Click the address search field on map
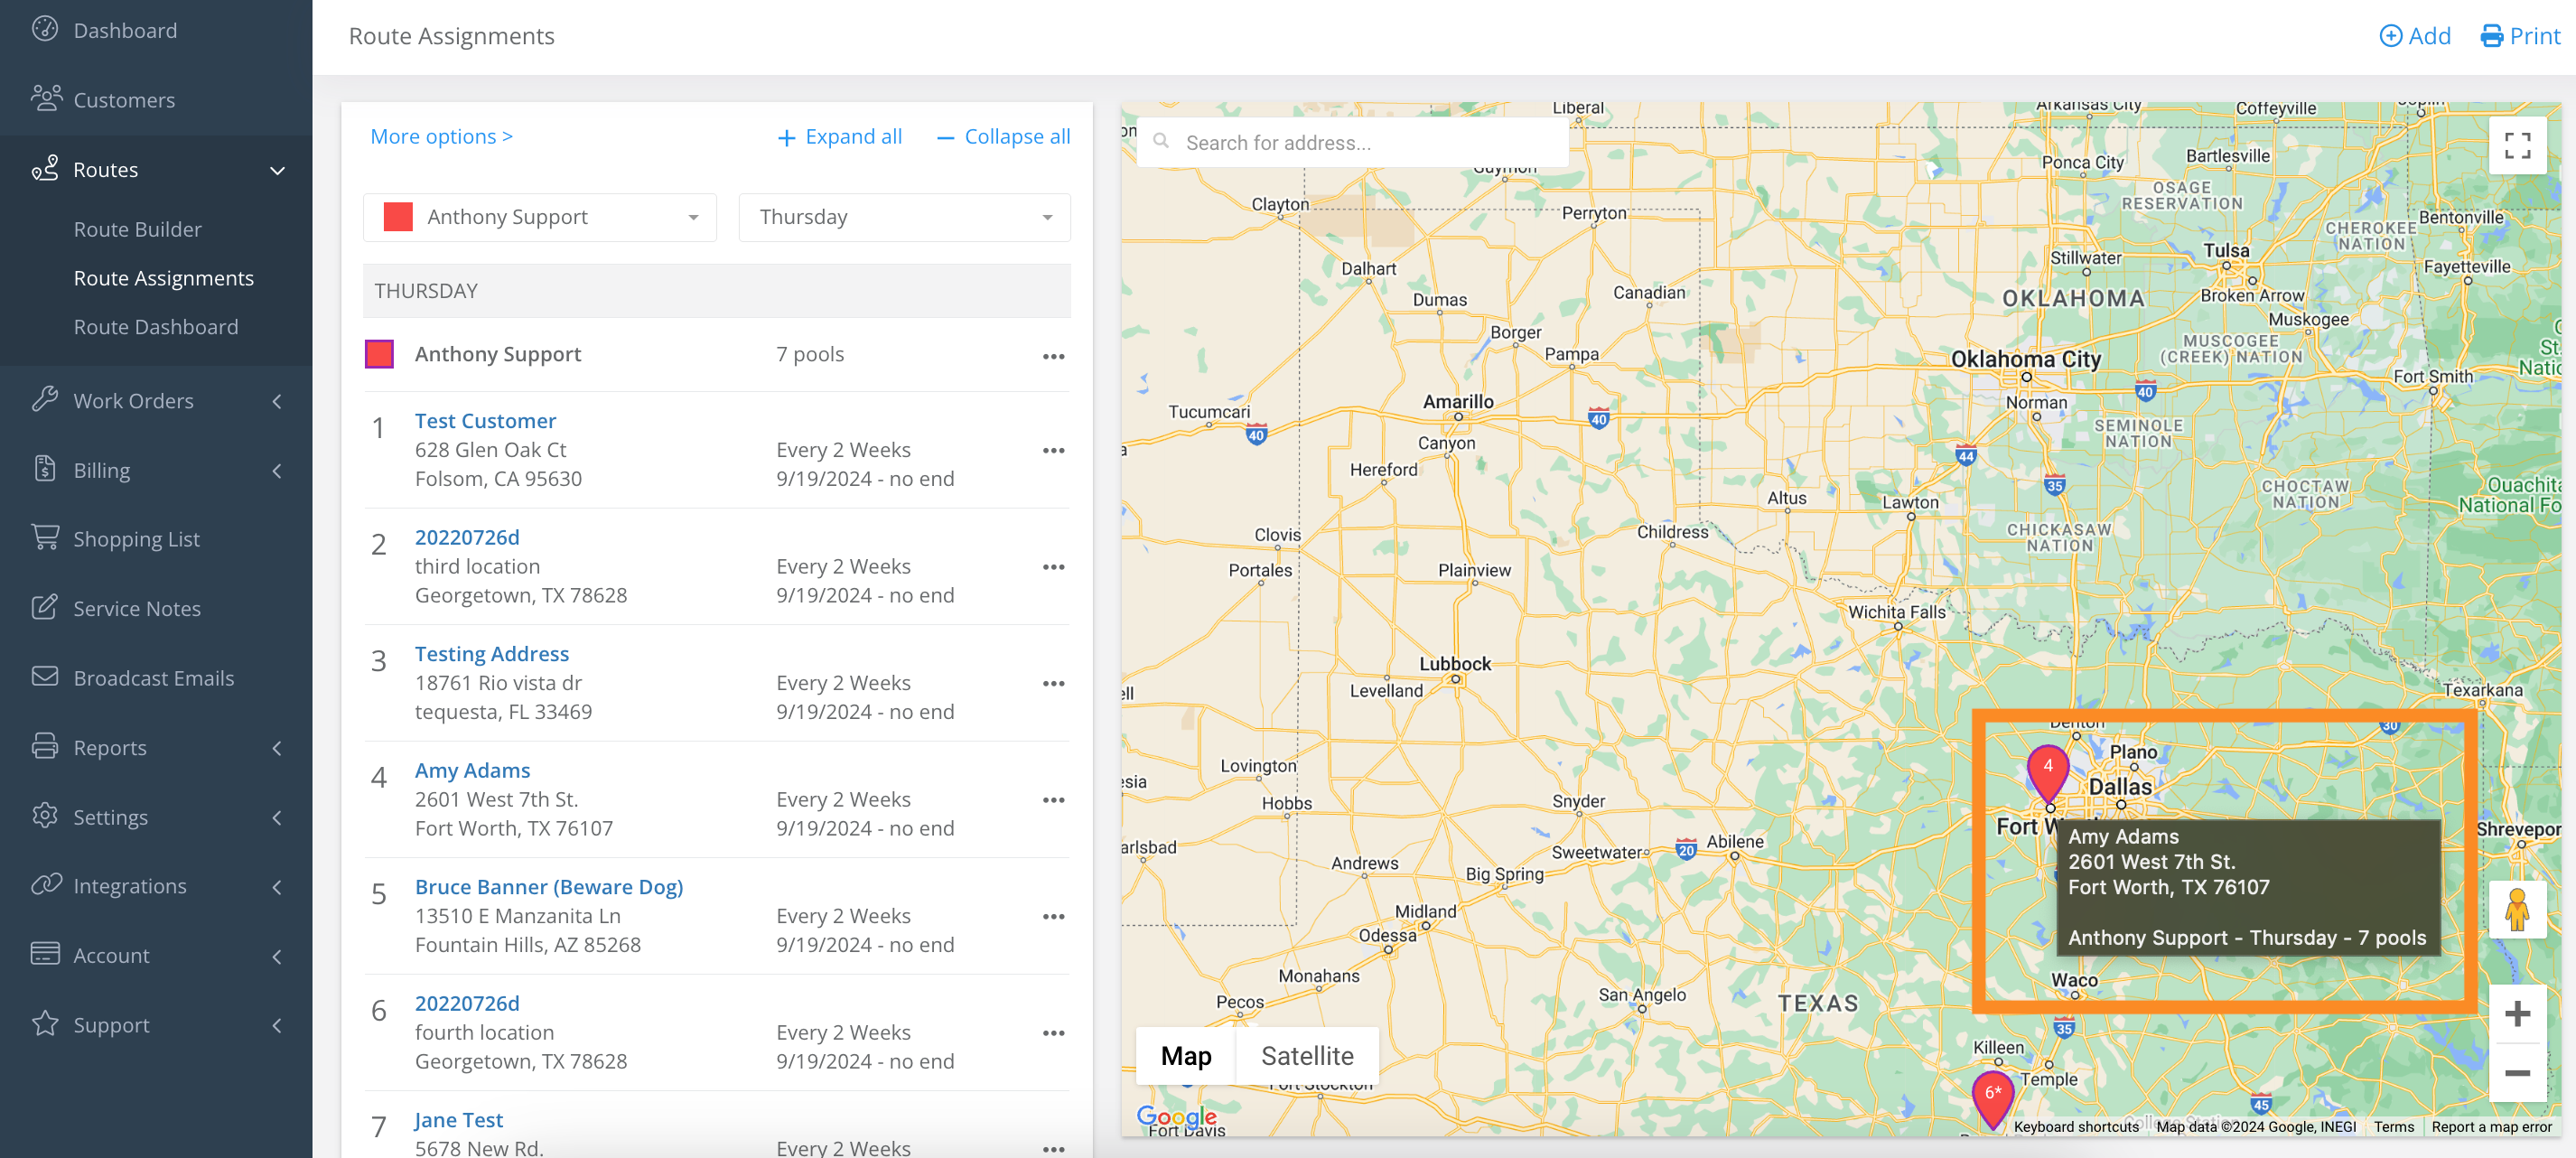 click(1354, 142)
